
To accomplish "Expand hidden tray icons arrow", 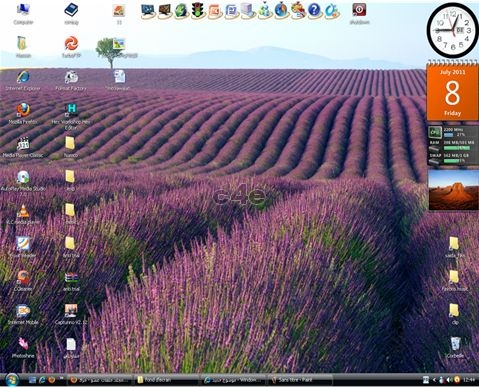I will (434, 380).
